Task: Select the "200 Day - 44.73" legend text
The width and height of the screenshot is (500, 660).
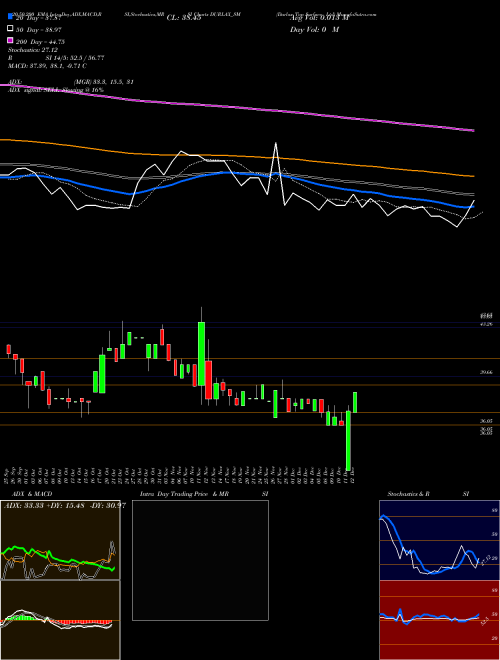Action: click(40, 42)
